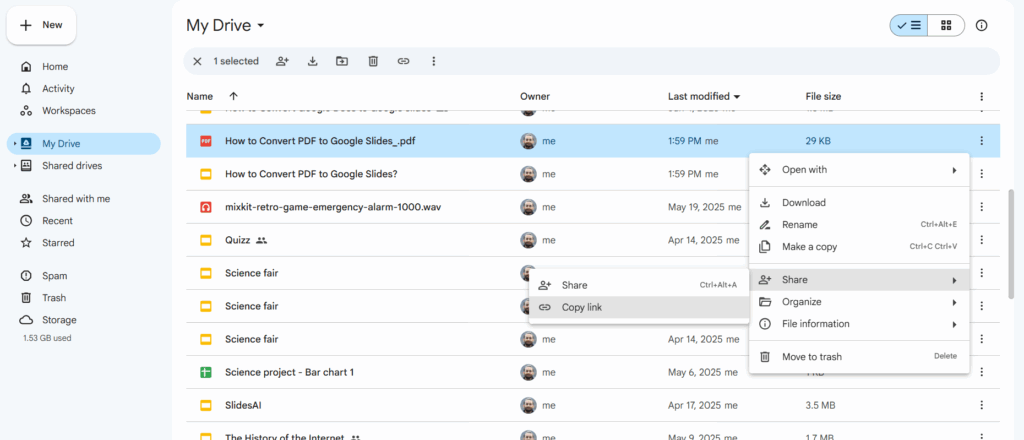Image resolution: width=1024 pixels, height=440 pixels.
Task: Select Copy link from Share submenu
Action: click(x=582, y=307)
